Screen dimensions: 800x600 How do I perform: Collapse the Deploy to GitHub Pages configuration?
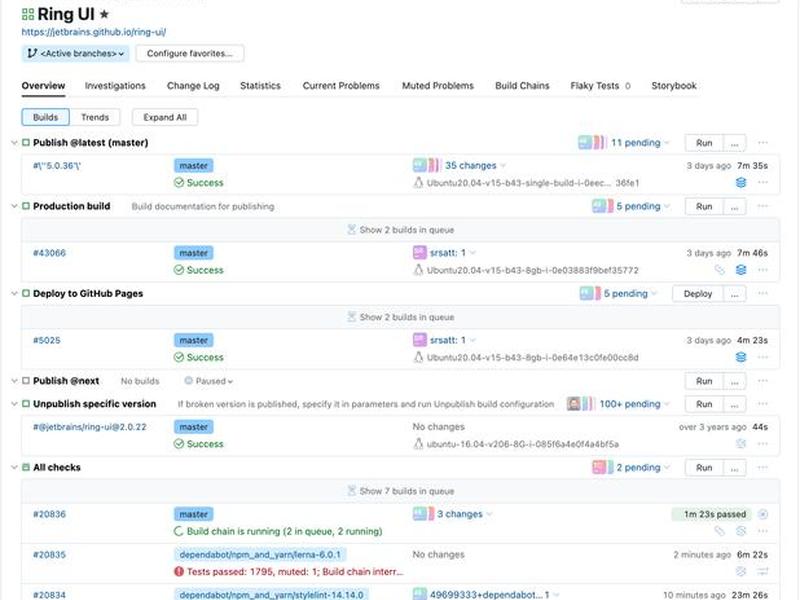(14, 293)
